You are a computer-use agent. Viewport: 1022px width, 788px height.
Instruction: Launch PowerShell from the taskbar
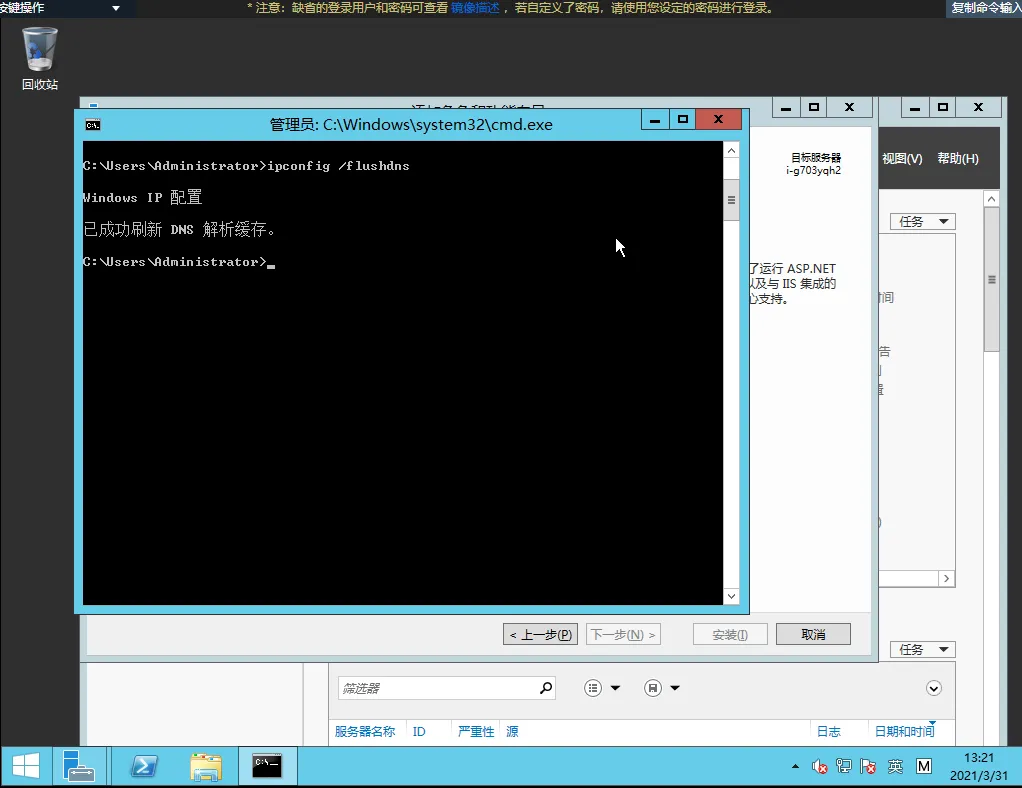(144, 766)
